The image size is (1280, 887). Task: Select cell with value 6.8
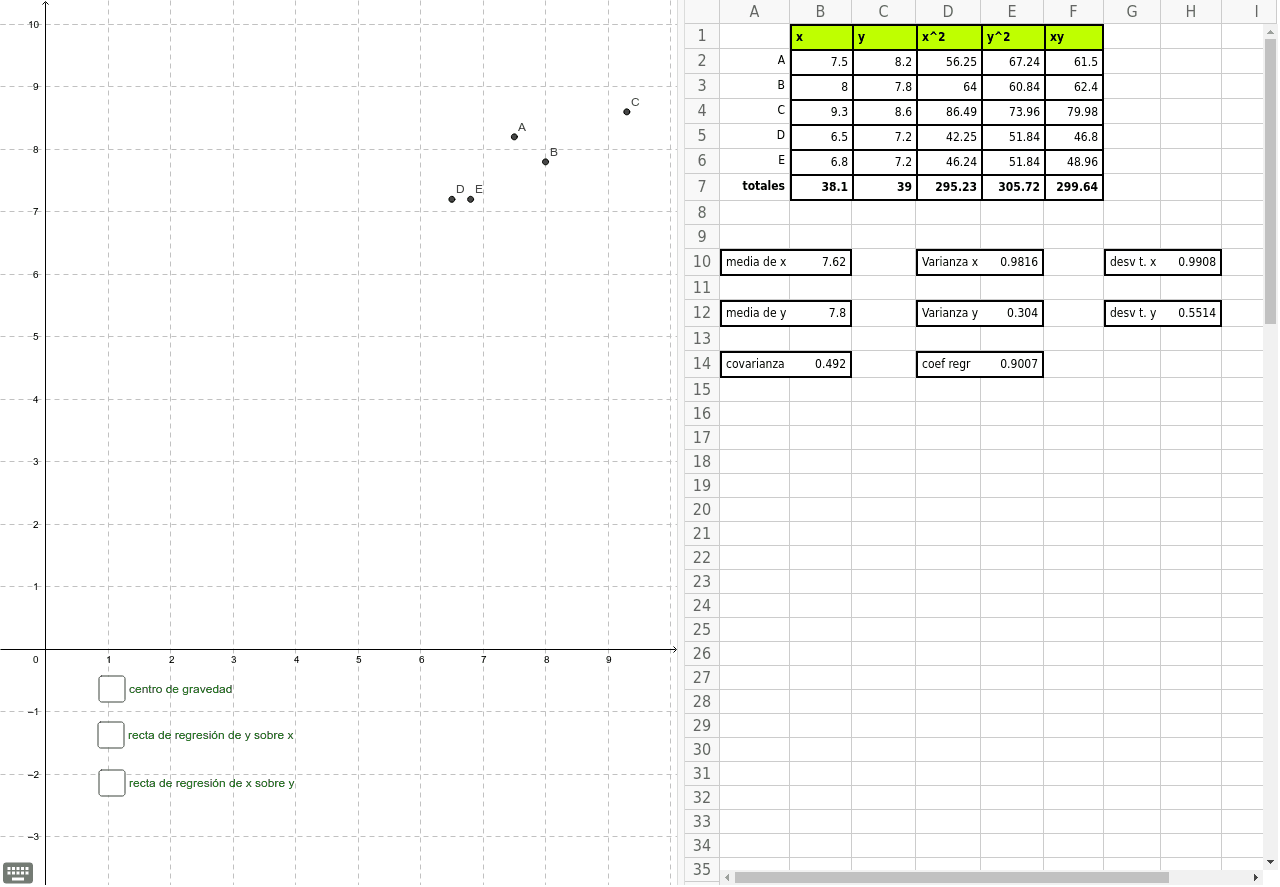point(821,161)
